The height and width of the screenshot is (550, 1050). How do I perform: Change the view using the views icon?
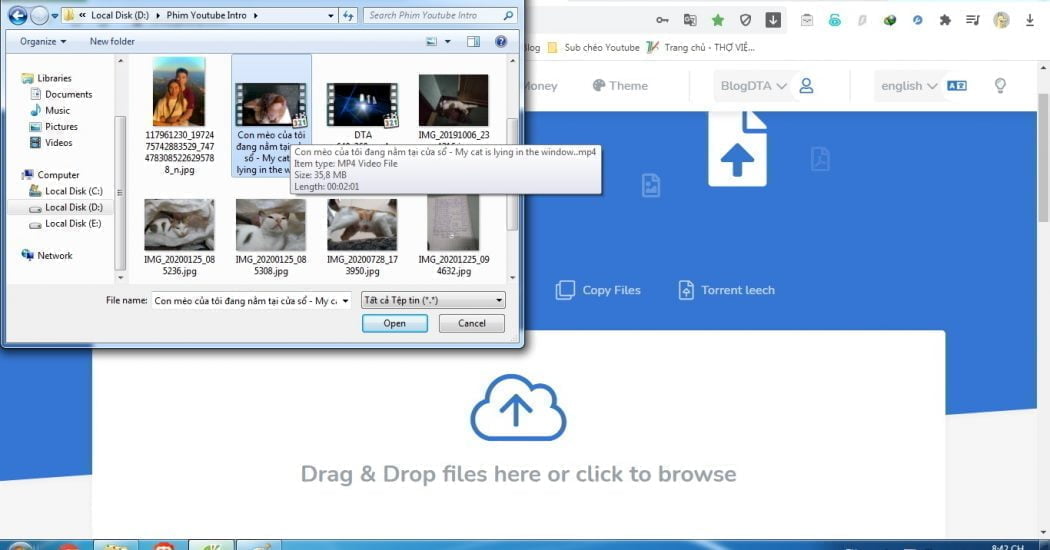click(x=432, y=42)
